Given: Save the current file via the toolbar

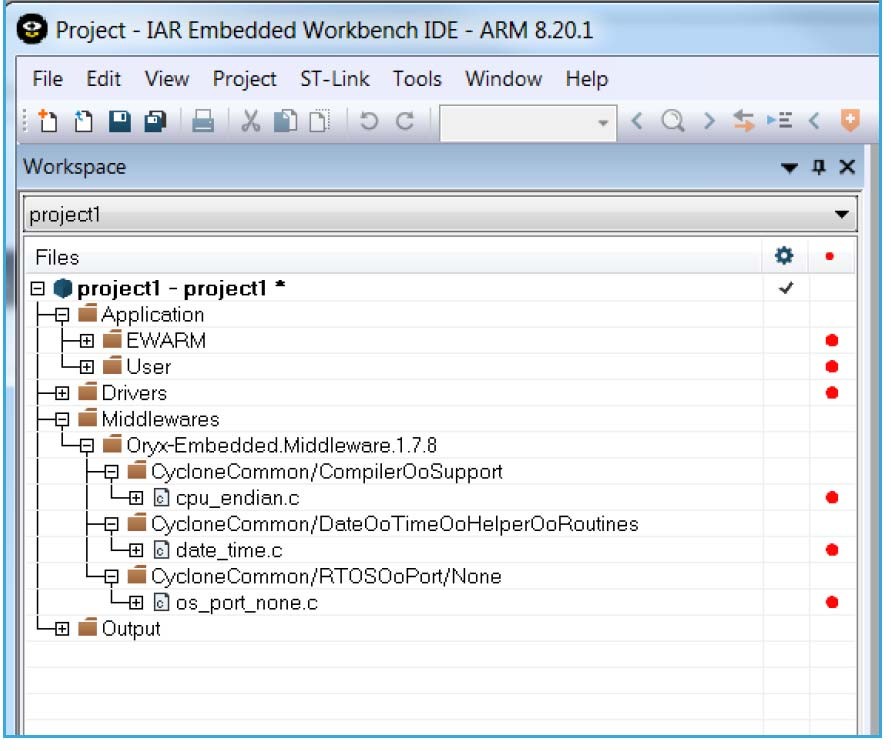Looking at the screenshot, I should coord(119,121).
